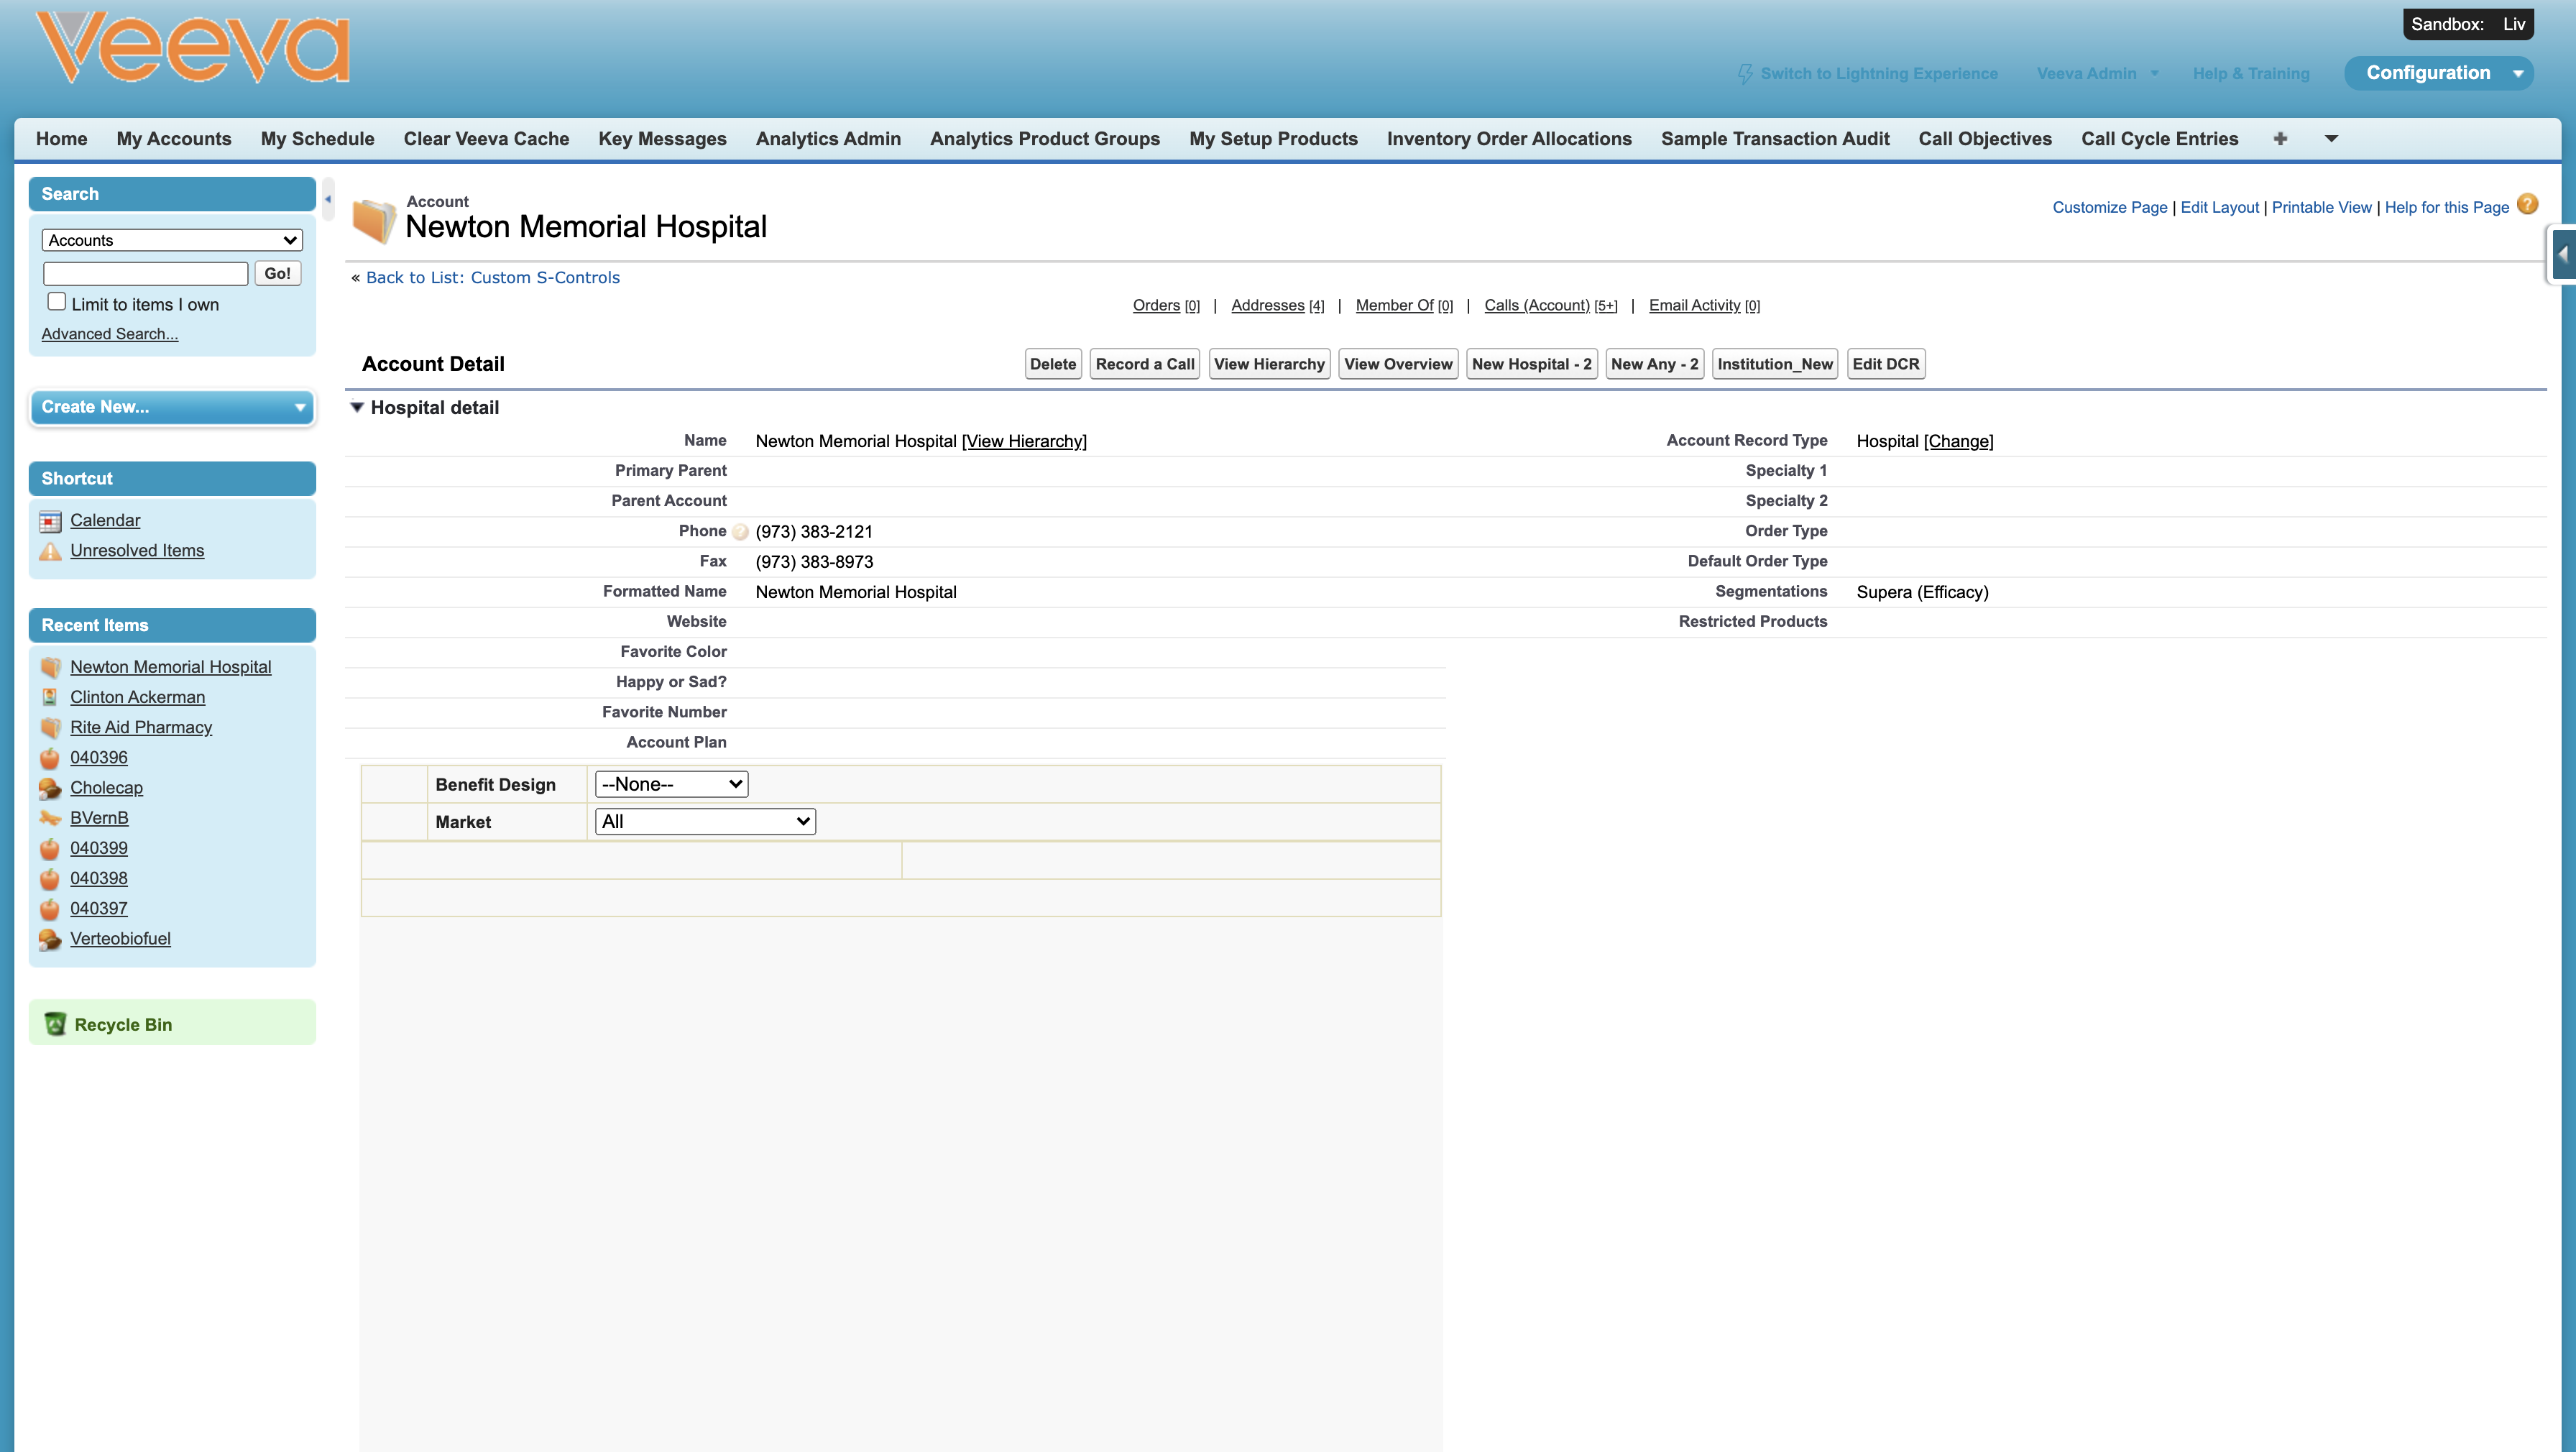Click the Unresolved Items warning icon

point(50,551)
